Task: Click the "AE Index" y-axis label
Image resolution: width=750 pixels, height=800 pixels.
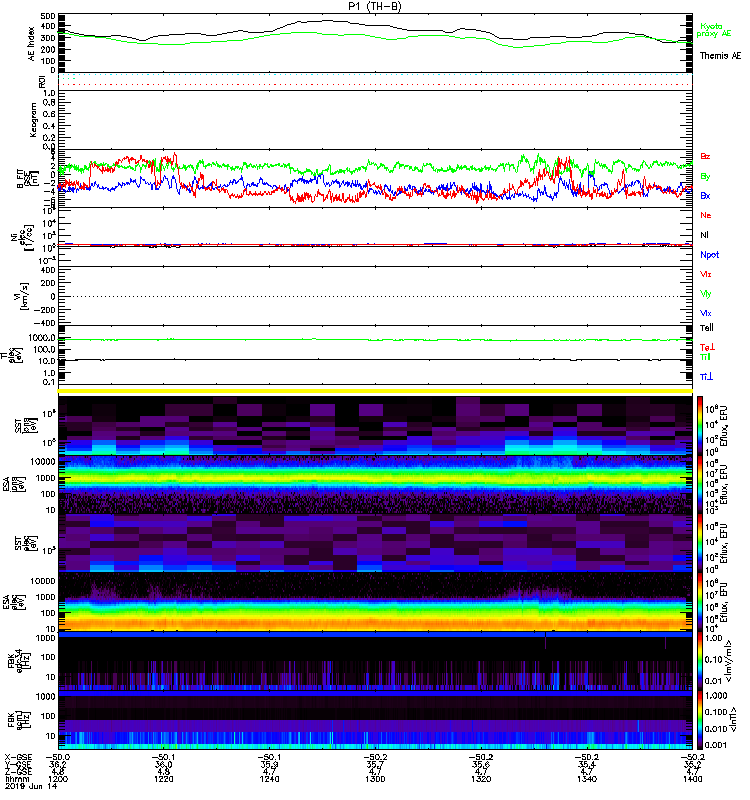Action: (32, 44)
